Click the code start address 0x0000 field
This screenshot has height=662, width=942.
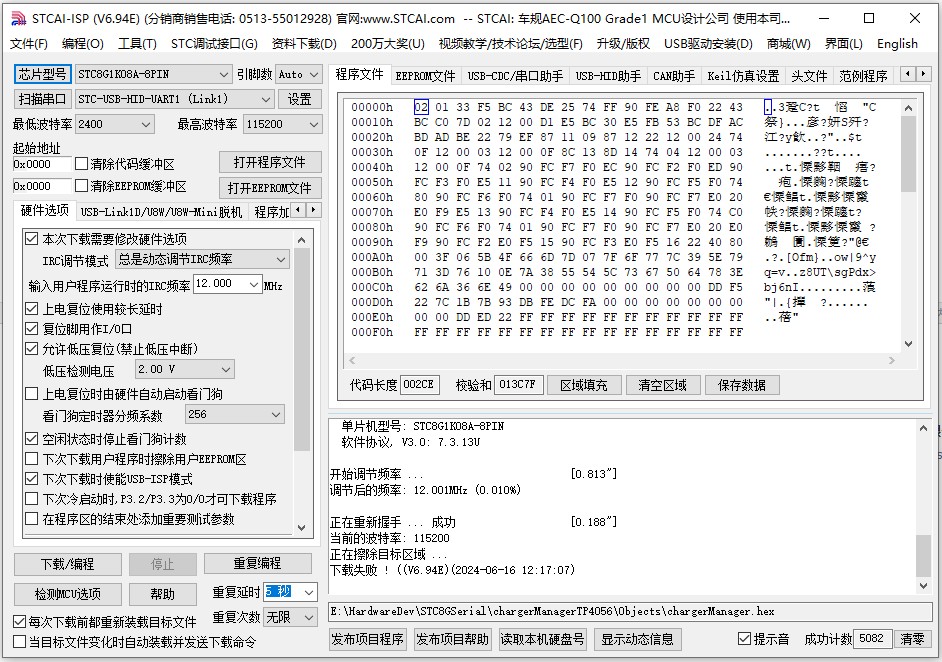pyautogui.click(x=42, y=164)
